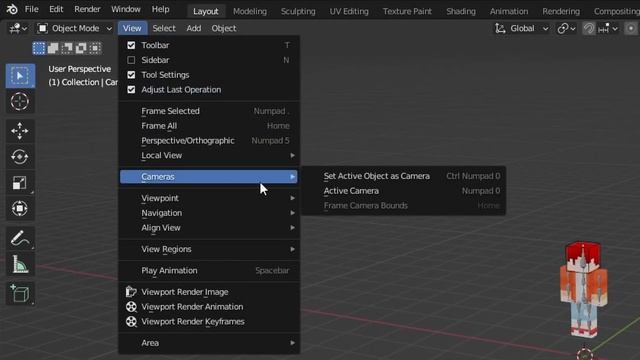Click Viewport Render Animation icon
This screenshot has width=640, height=360.
coord(131,307)
